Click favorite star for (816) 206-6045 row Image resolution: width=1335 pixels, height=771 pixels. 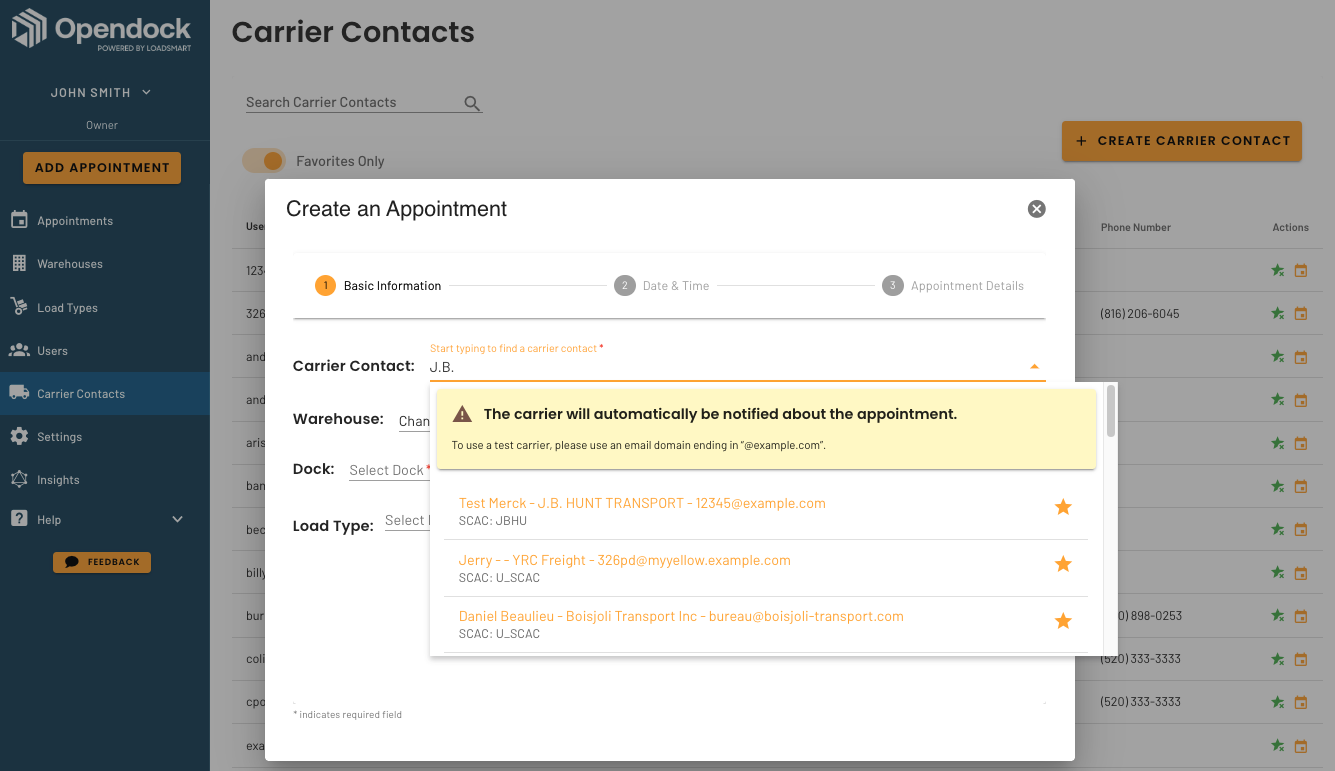(1278, 313)
